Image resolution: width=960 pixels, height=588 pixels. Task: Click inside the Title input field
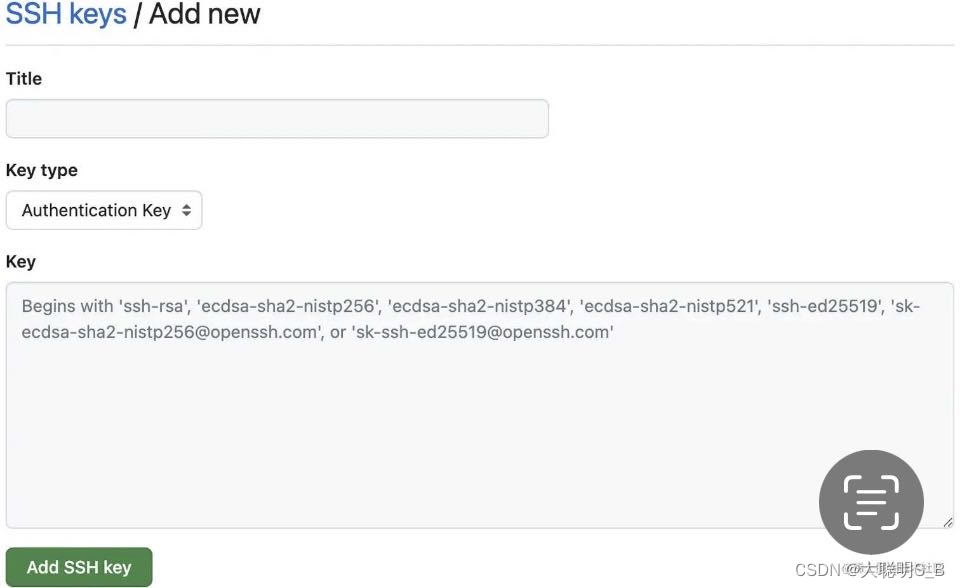click(x=277, y=117)
